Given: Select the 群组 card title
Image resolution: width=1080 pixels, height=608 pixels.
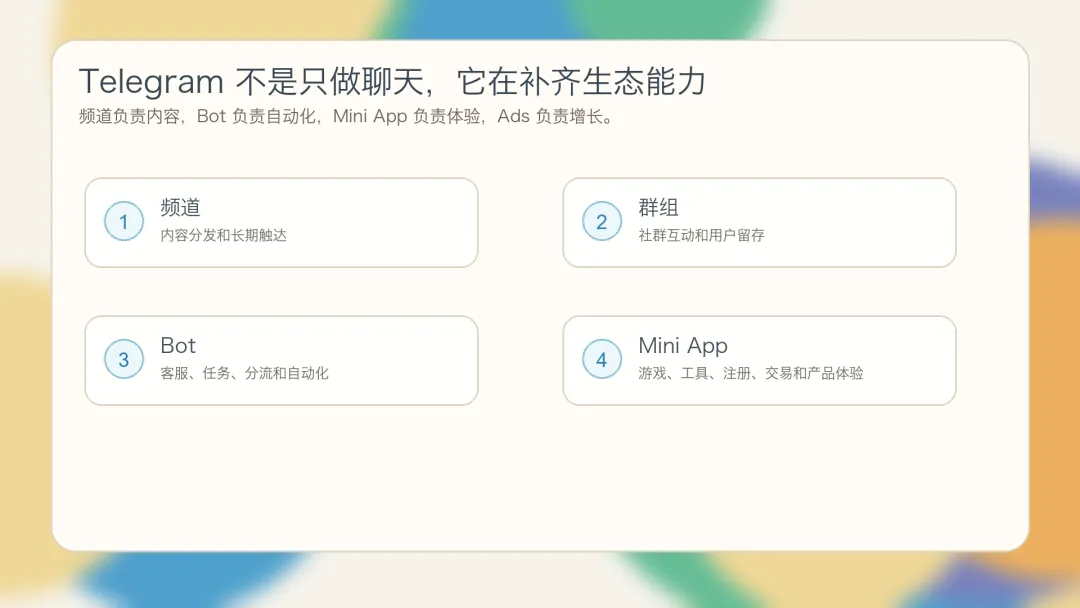Looking at the screenshot, I should pyautogui.click(x=658, y=207).
